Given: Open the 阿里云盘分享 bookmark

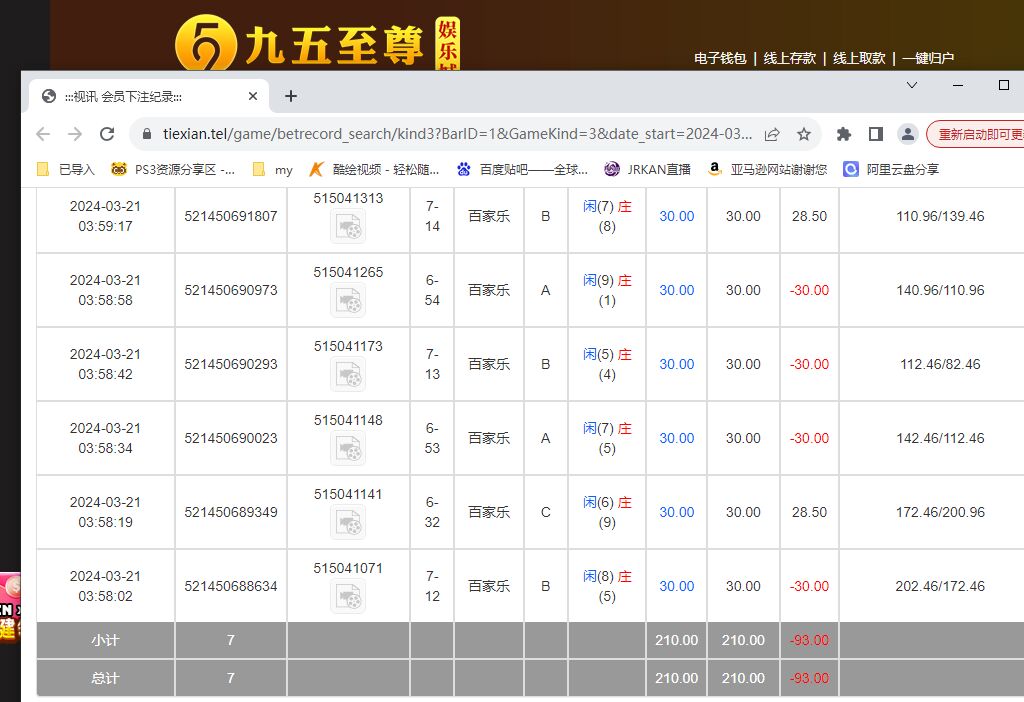Looking at the screenshot, I should pos(890,169).
